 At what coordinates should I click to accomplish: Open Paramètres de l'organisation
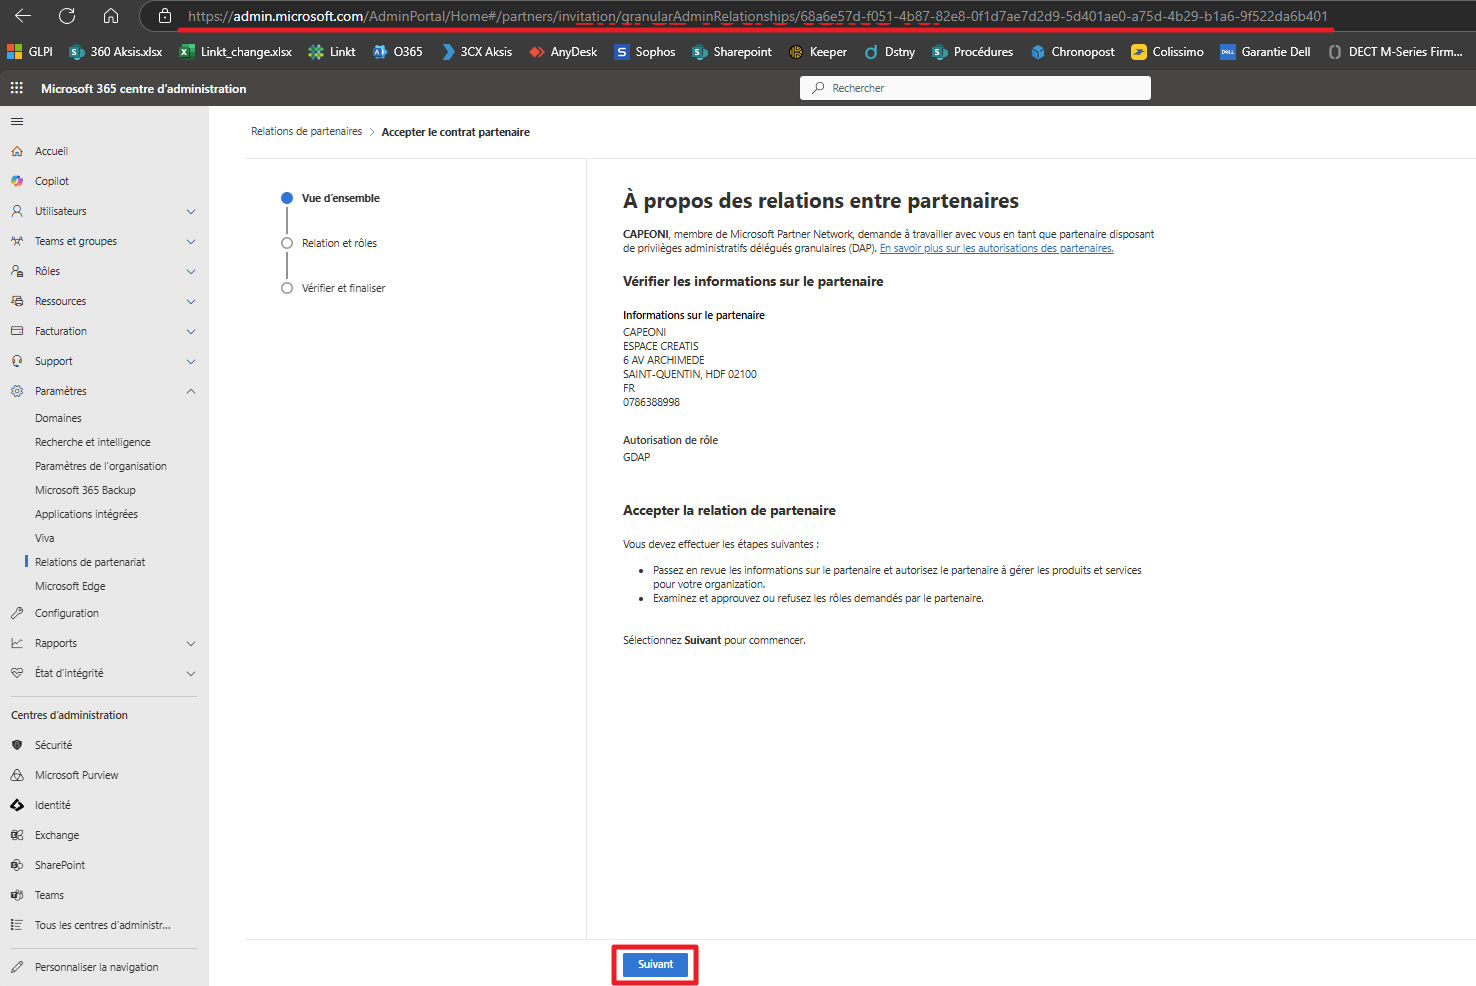(x=101, y=466)
